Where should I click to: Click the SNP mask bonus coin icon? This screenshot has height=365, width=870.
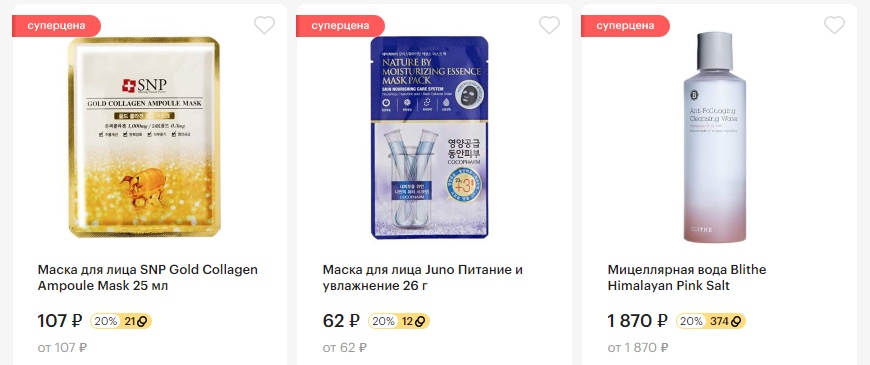(143, 321)
